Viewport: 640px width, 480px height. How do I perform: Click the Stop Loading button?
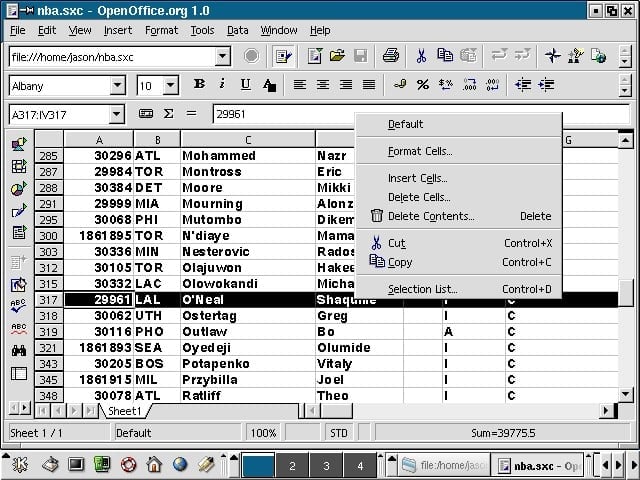251,56
